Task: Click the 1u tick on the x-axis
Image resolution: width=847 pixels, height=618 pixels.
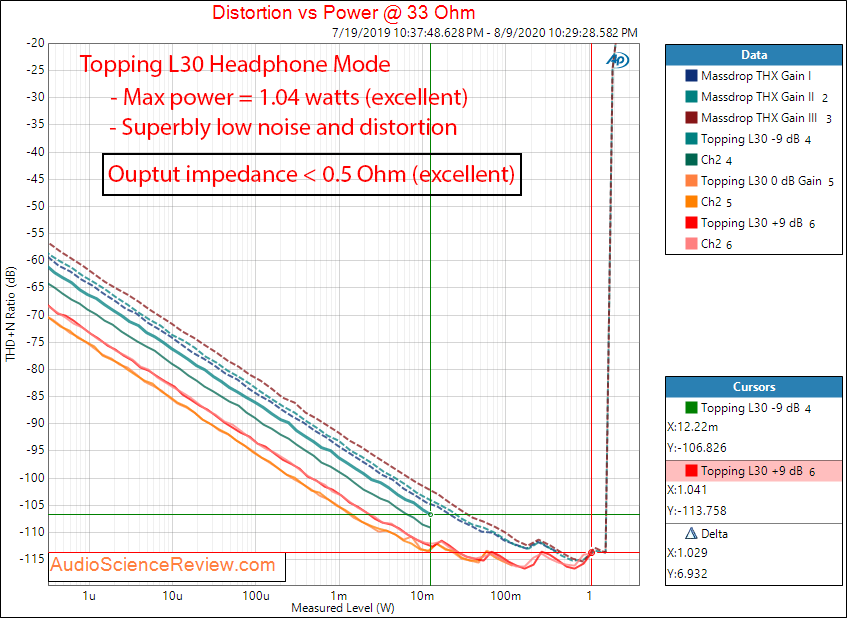Action: coord(89,596)
